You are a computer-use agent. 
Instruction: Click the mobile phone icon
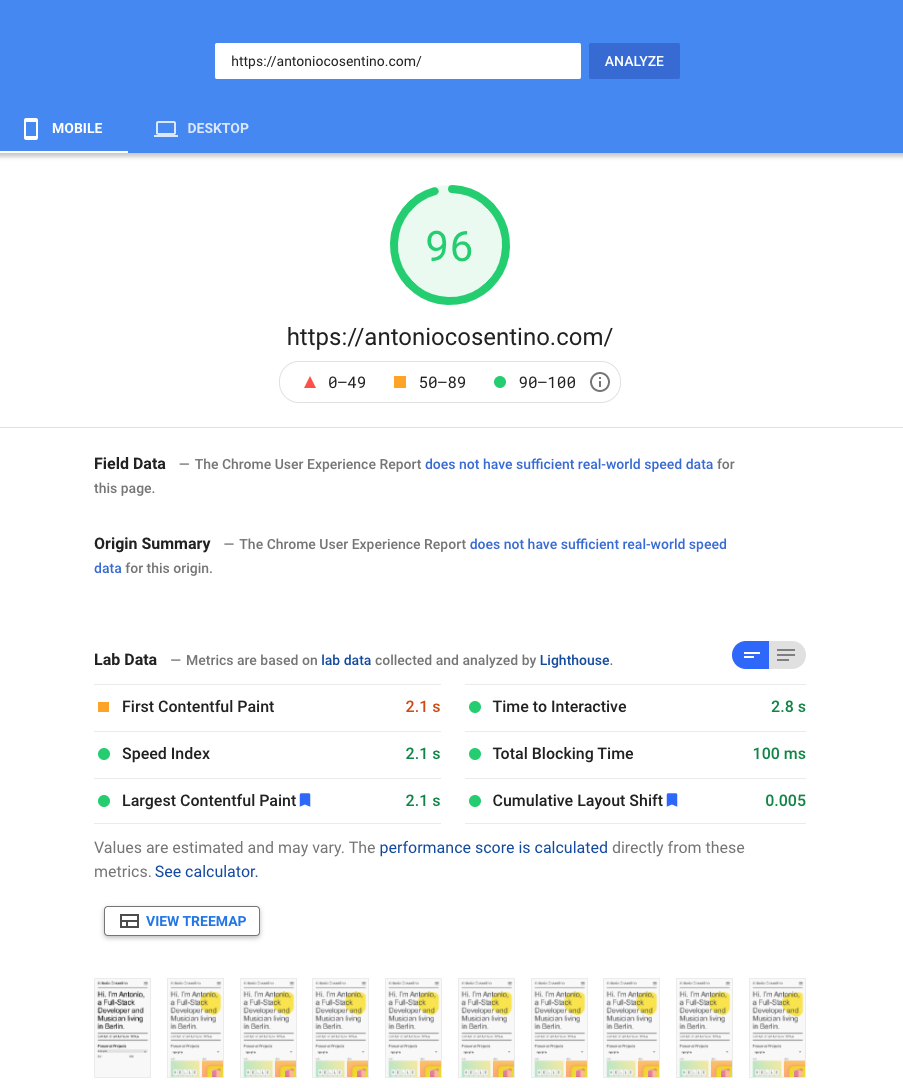(x=31, y=128)
